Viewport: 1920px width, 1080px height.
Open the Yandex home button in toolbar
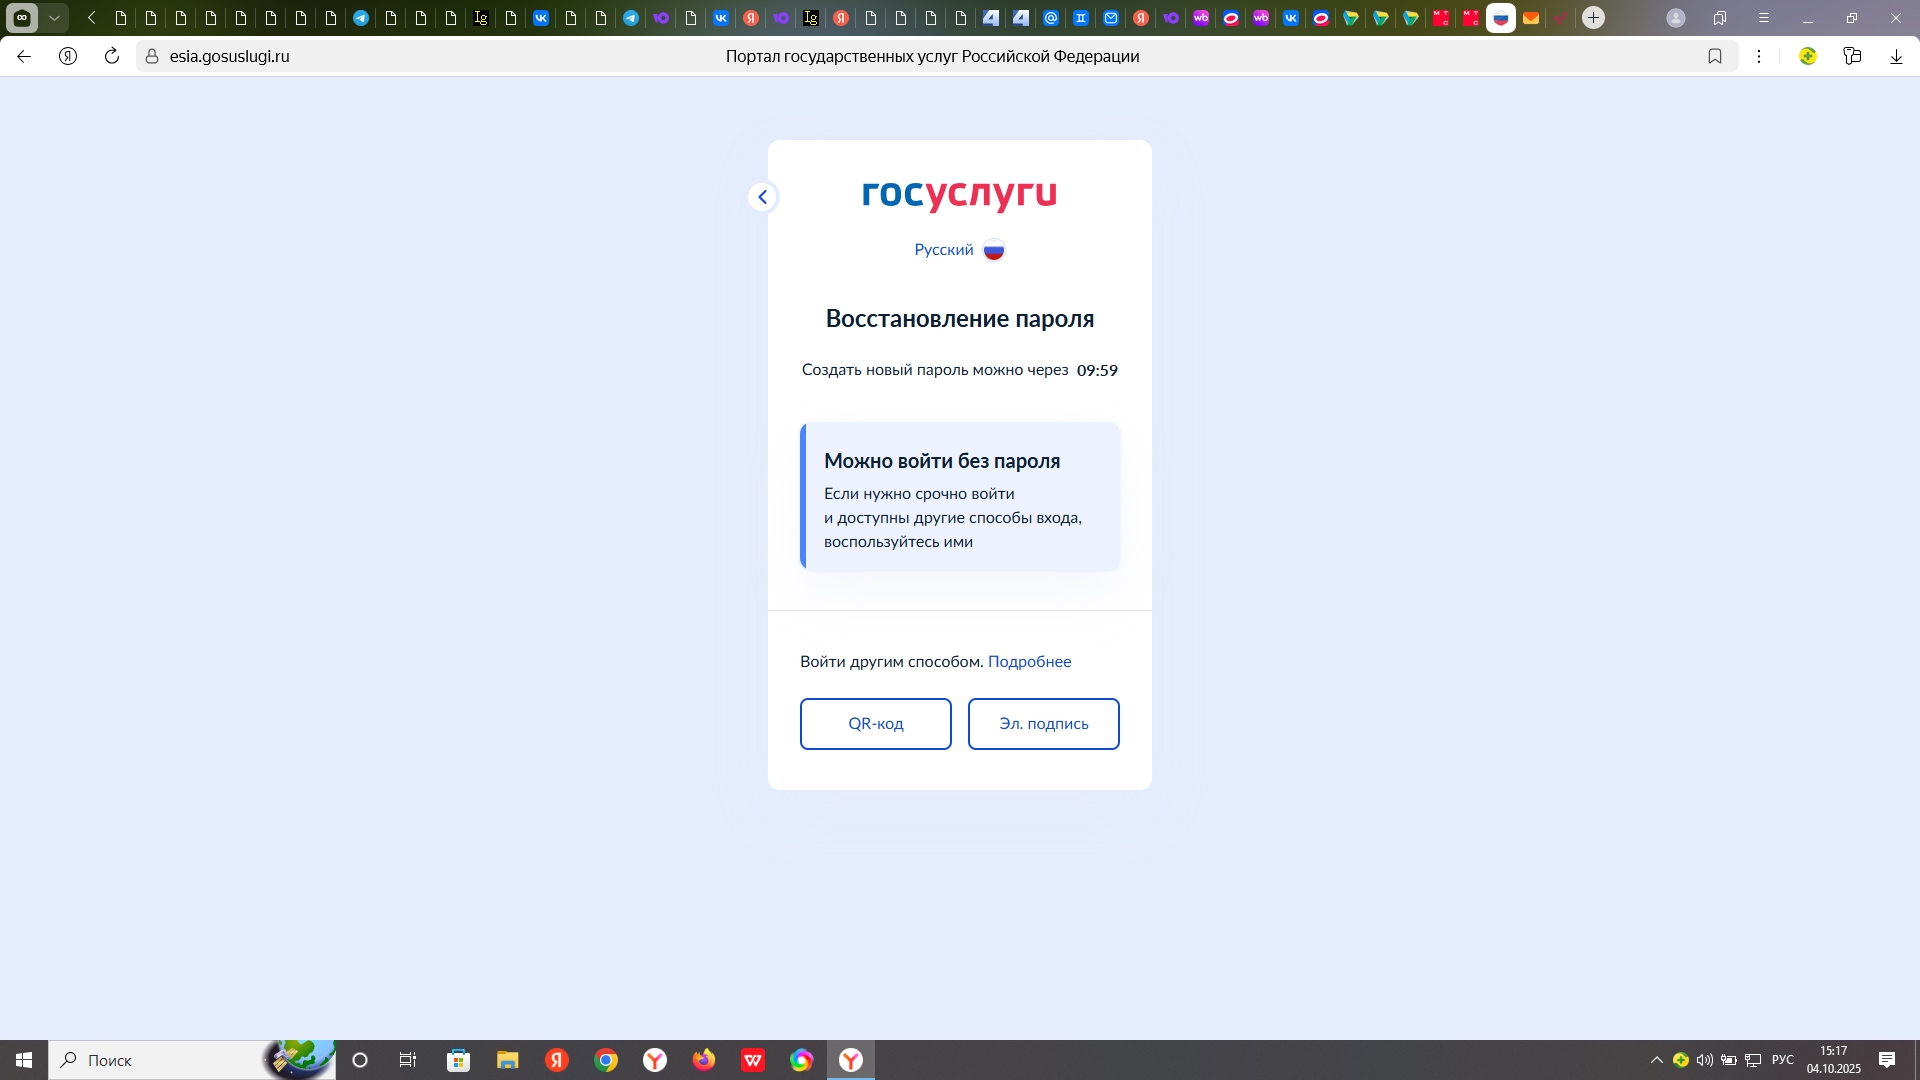pyautogui.click(x=68, y=57)
